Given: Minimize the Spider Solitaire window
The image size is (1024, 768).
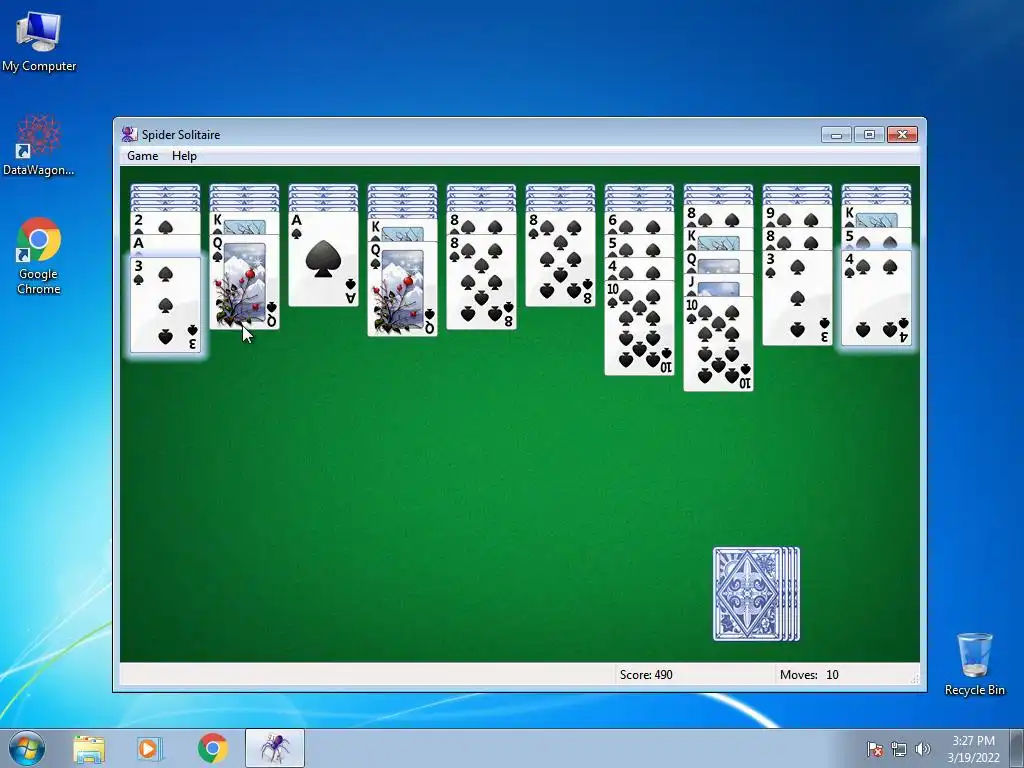Looking at the screenshot, I should (836, 135).
